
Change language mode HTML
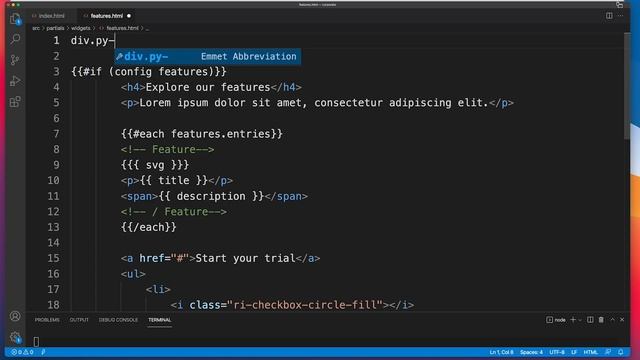[590, 352]
